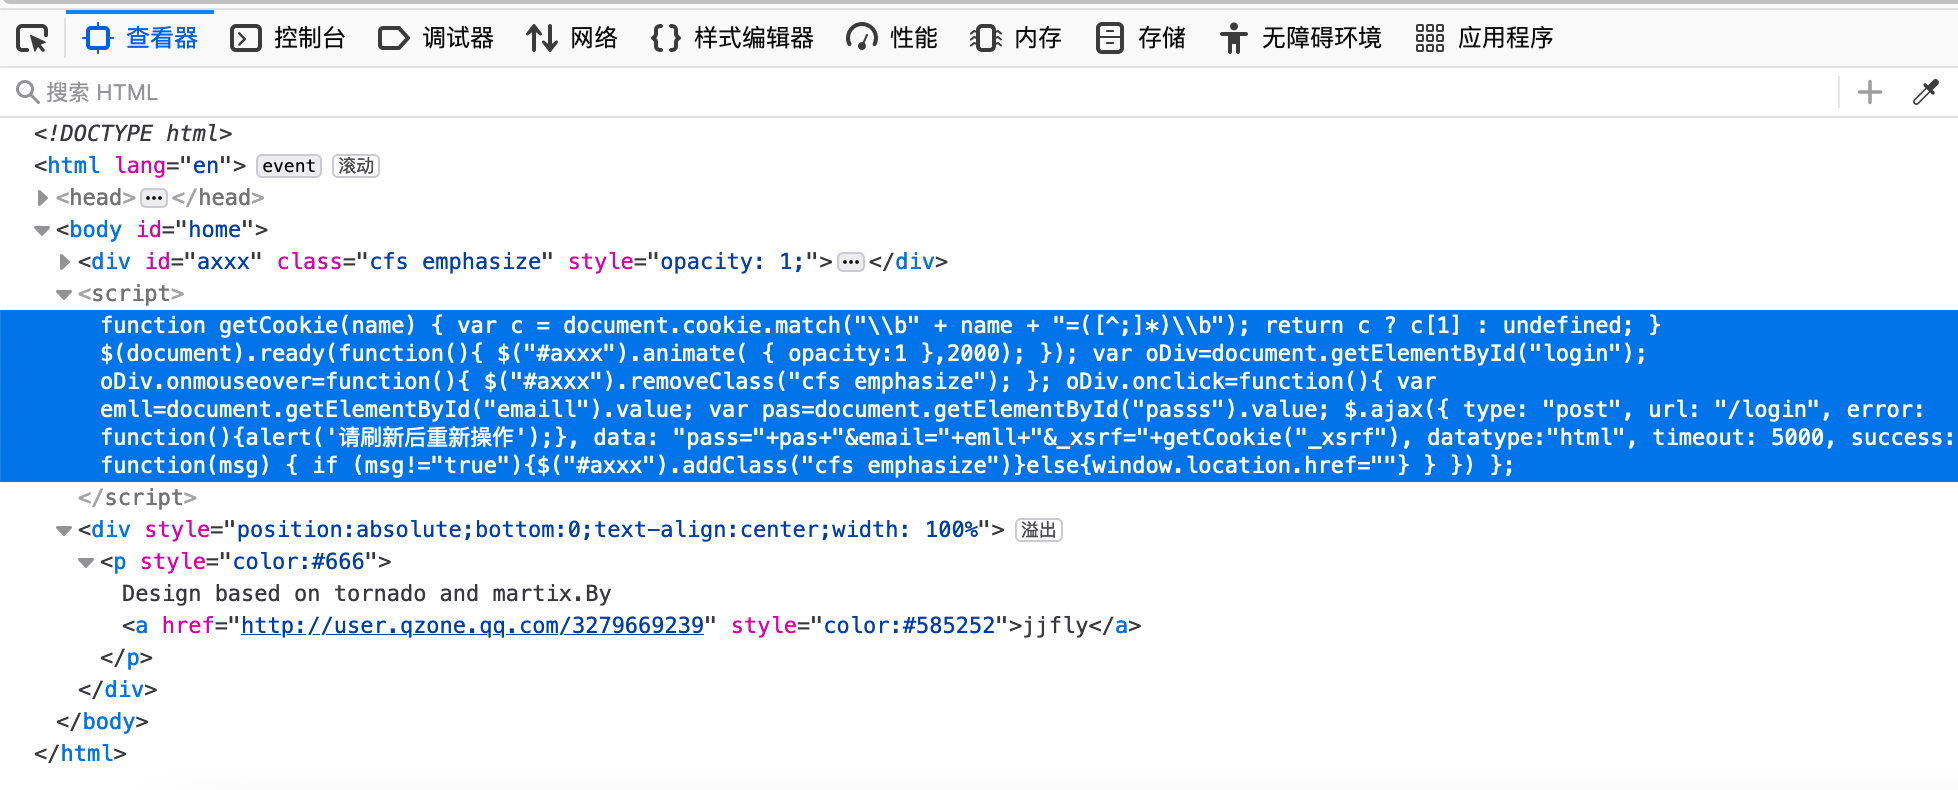
Task: Switch to the 调试器 debugger tab
Action: pyautogui.click(x=436, y=38)
